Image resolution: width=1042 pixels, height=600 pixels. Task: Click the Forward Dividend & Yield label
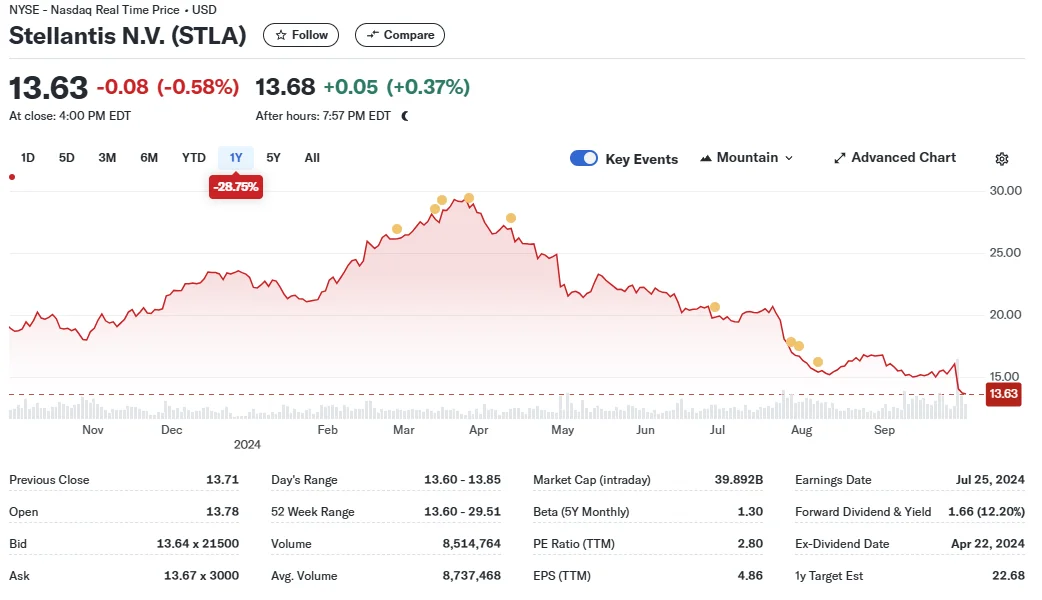[x=863, y=512]
